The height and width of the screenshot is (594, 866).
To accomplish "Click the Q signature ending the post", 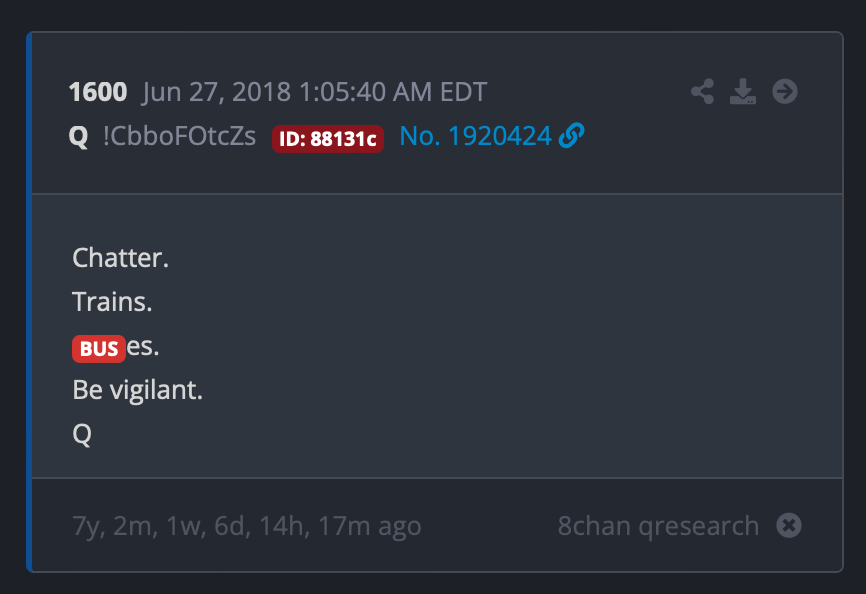I will 82,434.
